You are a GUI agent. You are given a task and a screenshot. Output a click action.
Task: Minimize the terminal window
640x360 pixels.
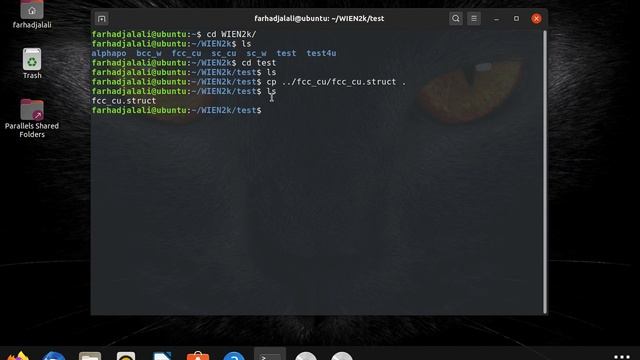click(496, 19)
